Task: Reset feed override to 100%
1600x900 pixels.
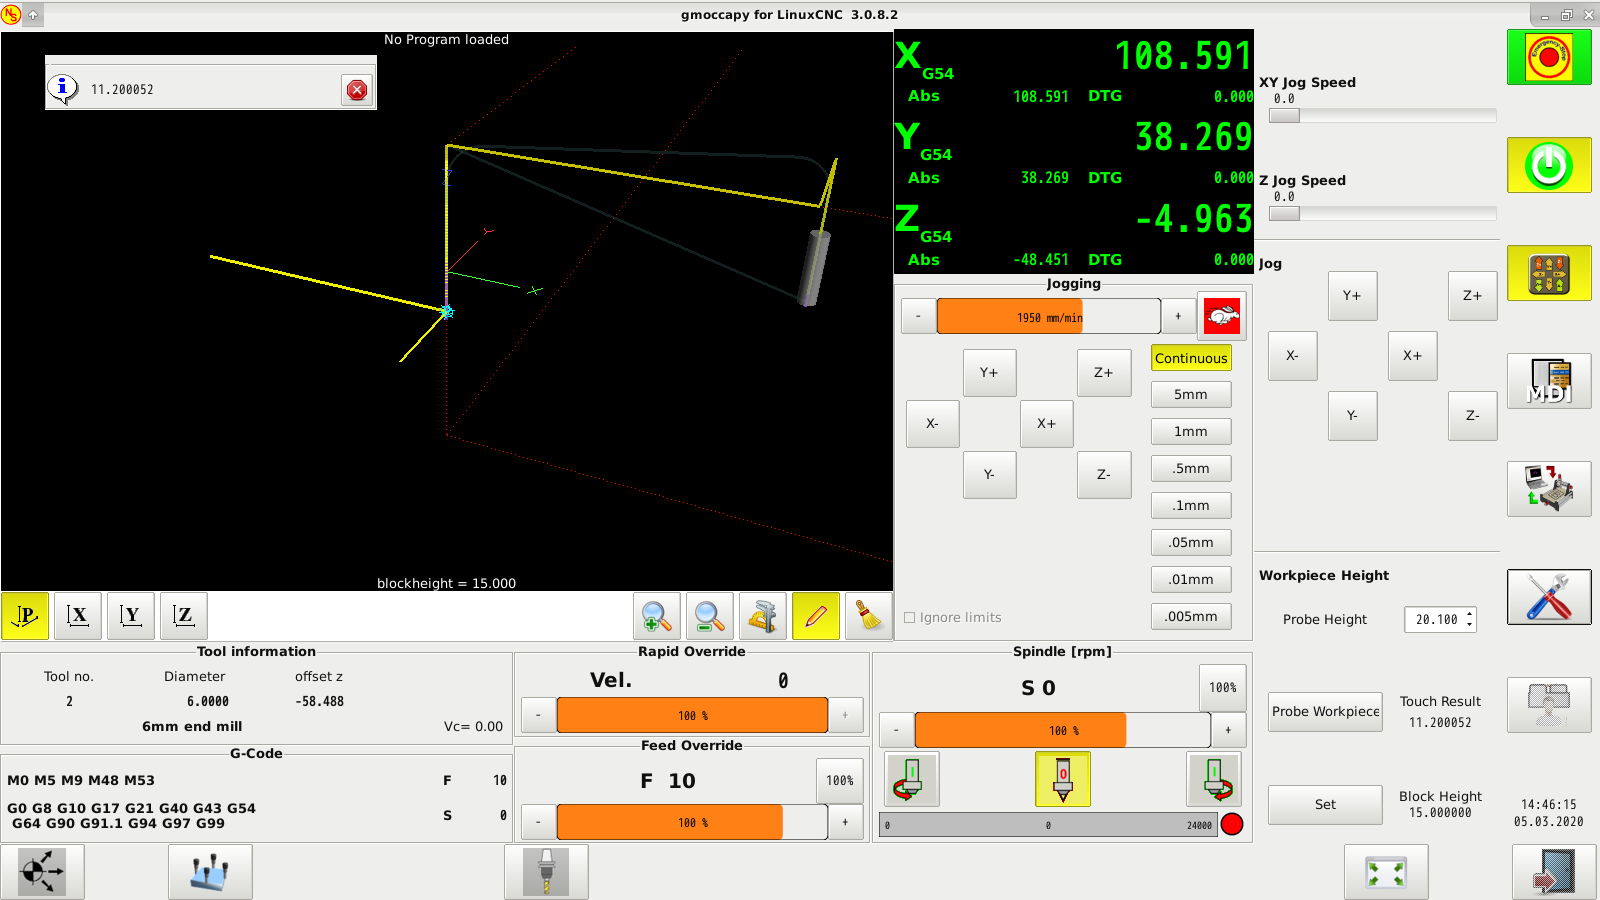Action: pyautogui.click(x=840, y=781)
